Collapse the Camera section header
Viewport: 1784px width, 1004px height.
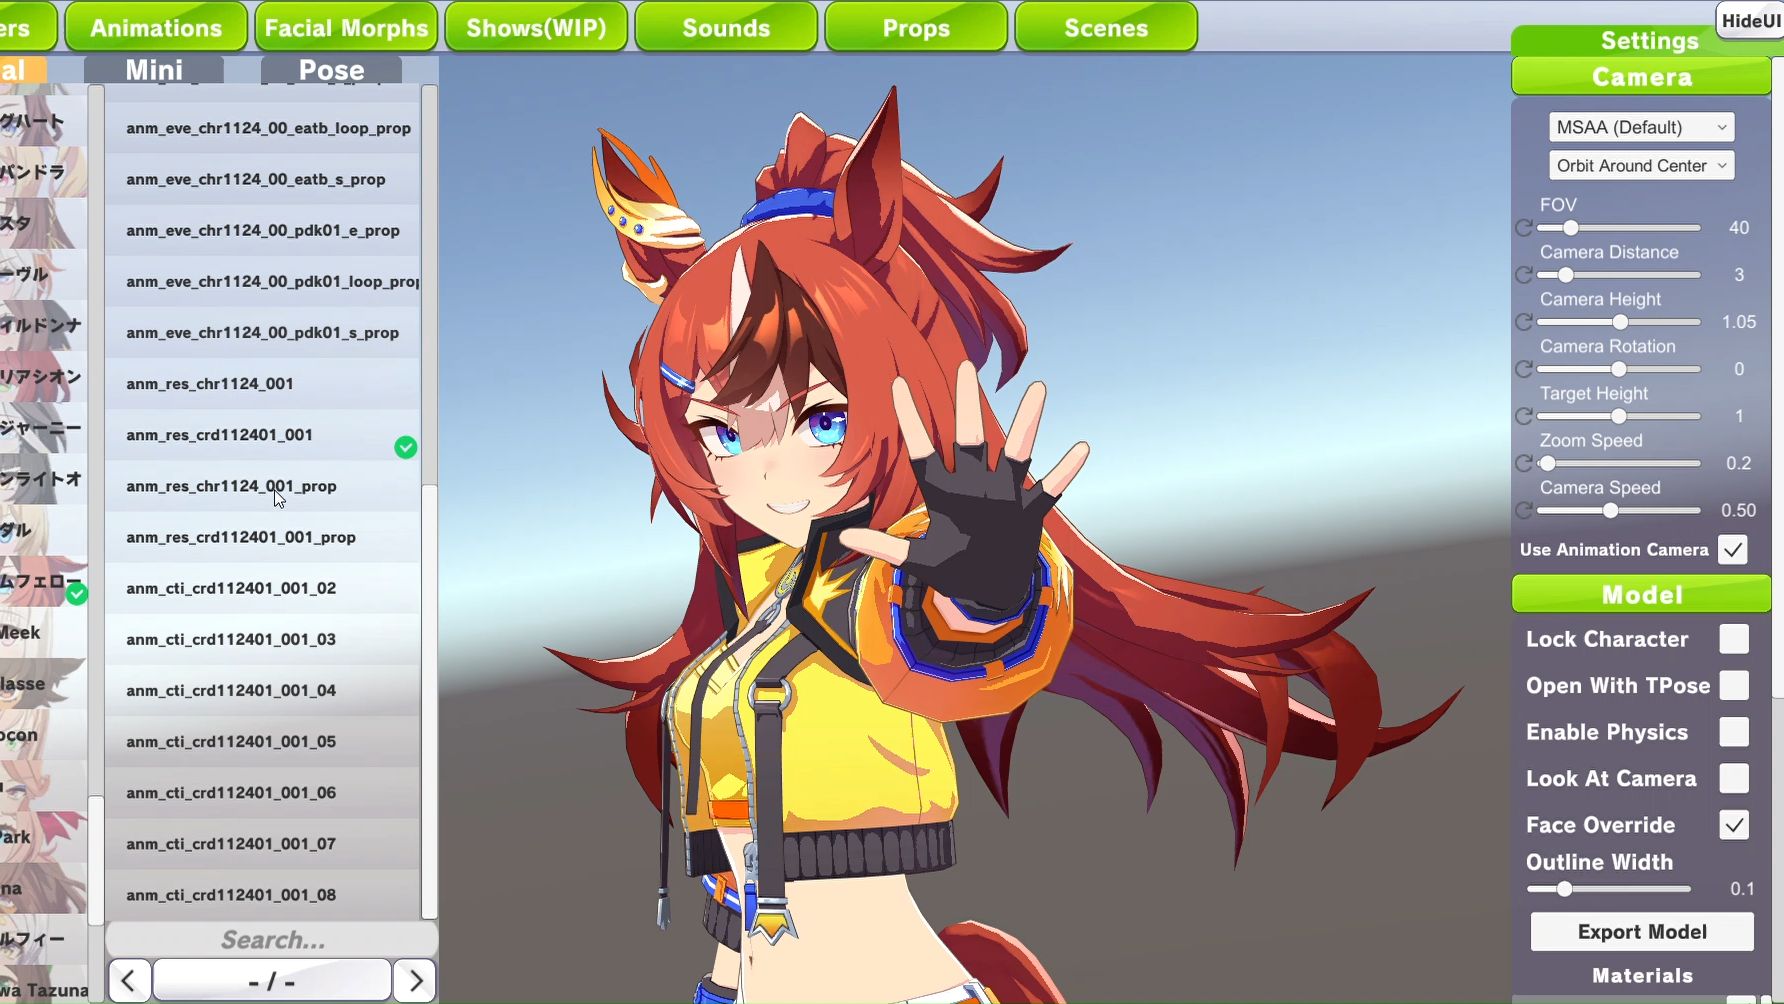click(1641, 77)
